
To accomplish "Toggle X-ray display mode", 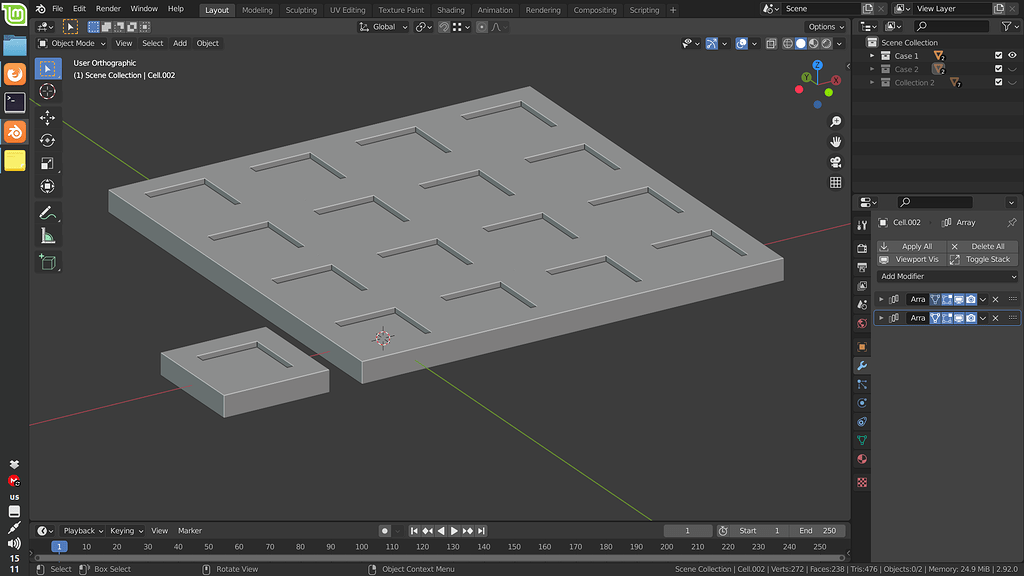I will 771,44.
